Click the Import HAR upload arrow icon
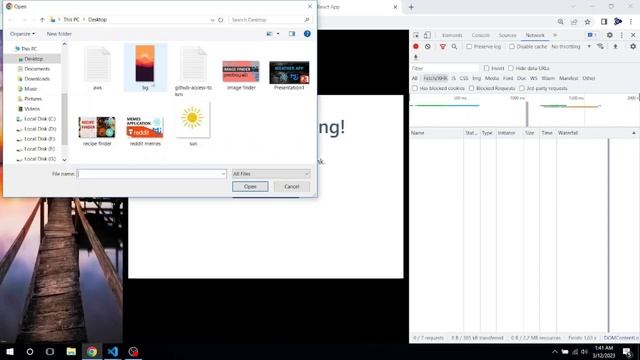640x360 pixels. (x=616, y=47)
